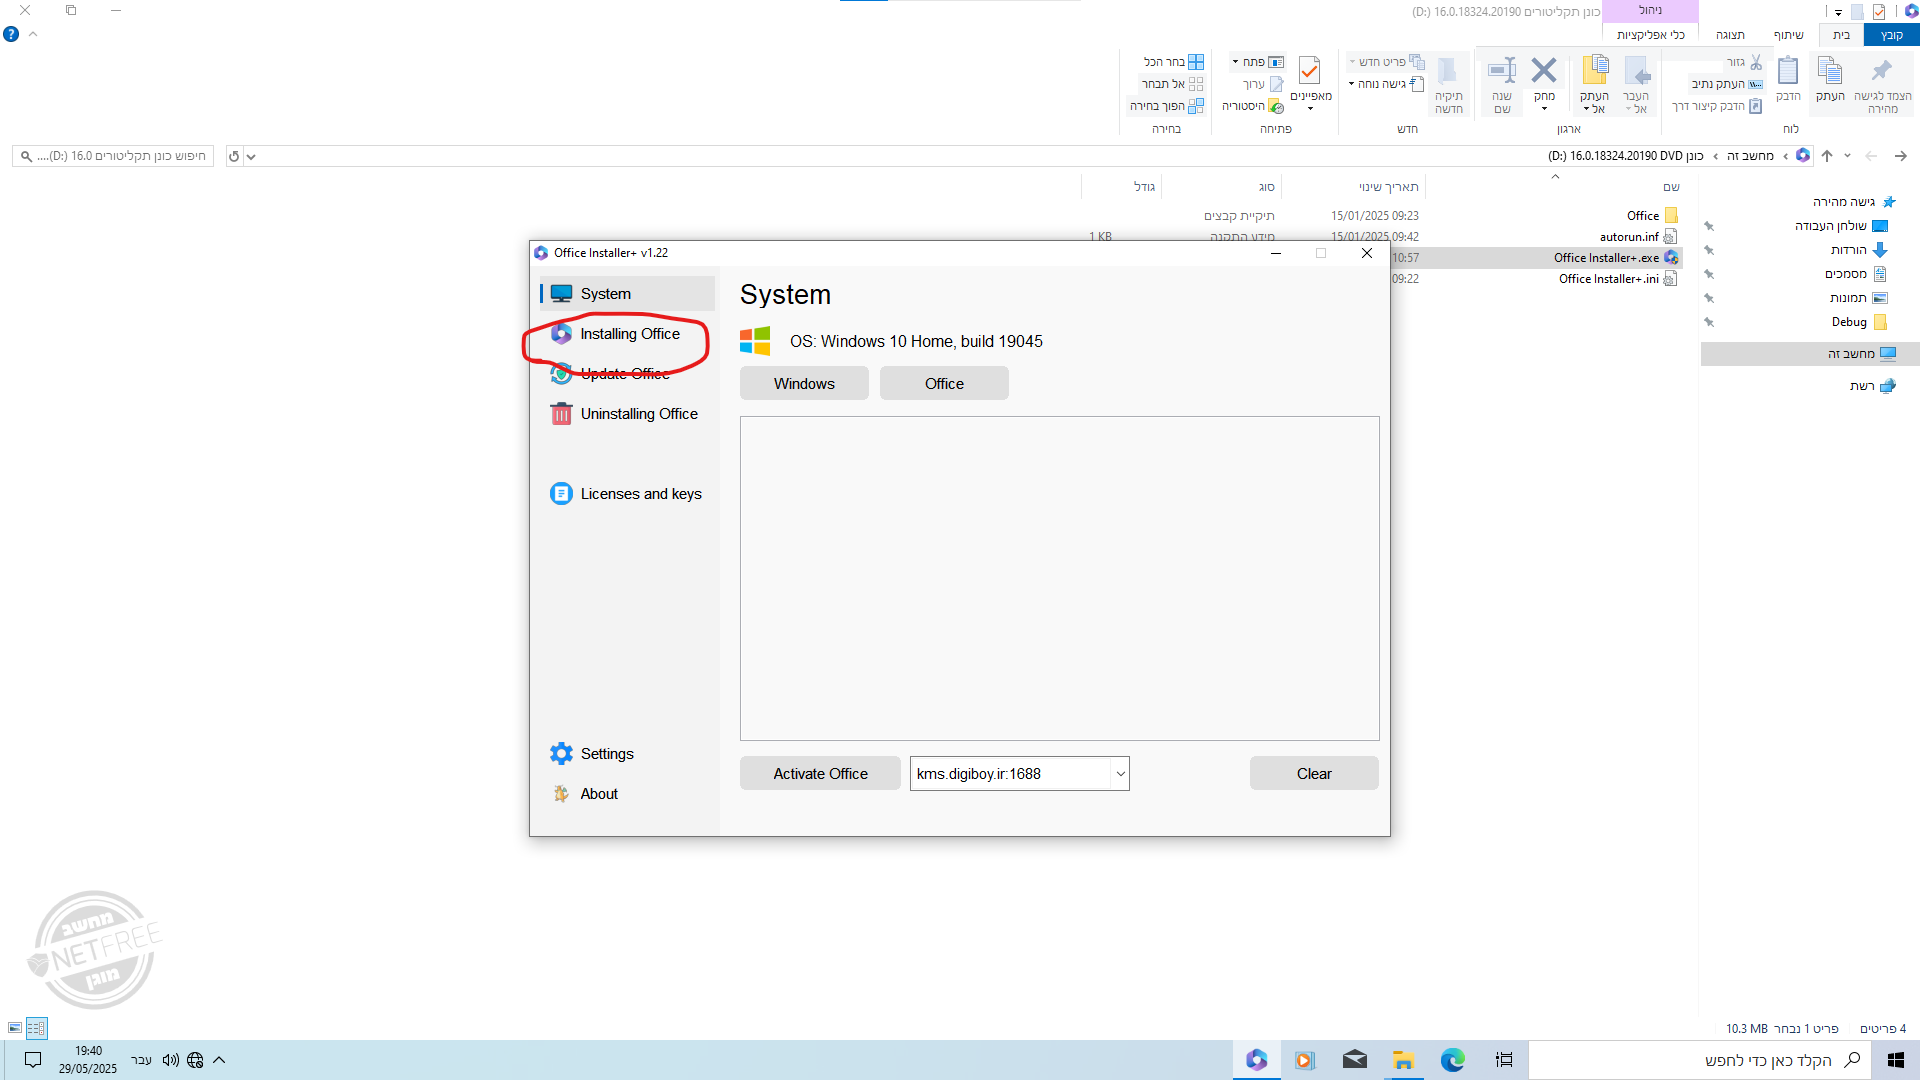
Task: Click the Up arrow in the address bar
Action: pos(1827,156)
